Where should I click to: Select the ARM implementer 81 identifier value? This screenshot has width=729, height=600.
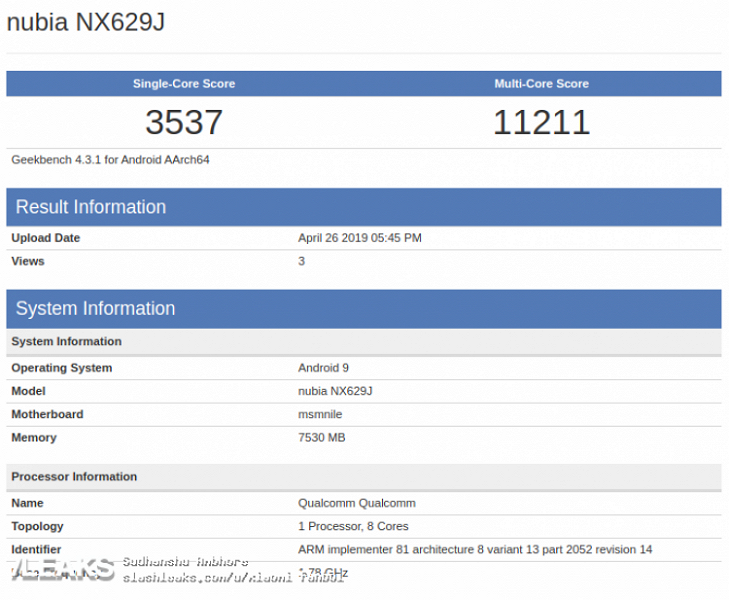pyautogui.click(x=475, y=550)
